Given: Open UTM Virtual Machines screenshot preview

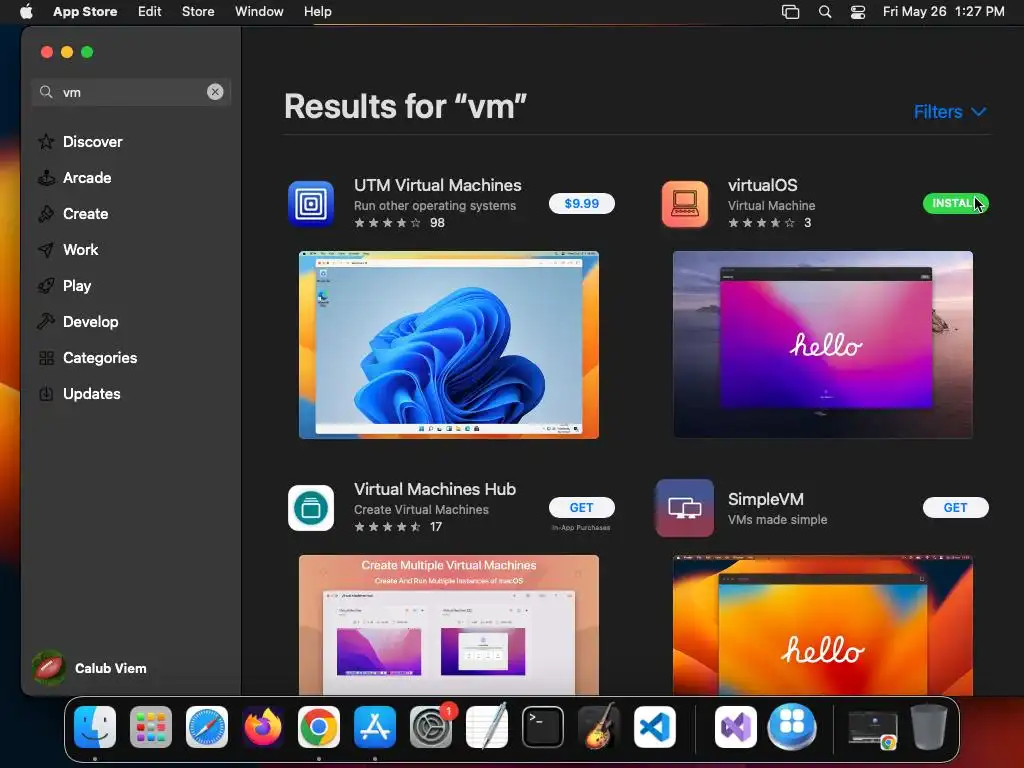Looking at the screenshot, I should tap(449, 345).
